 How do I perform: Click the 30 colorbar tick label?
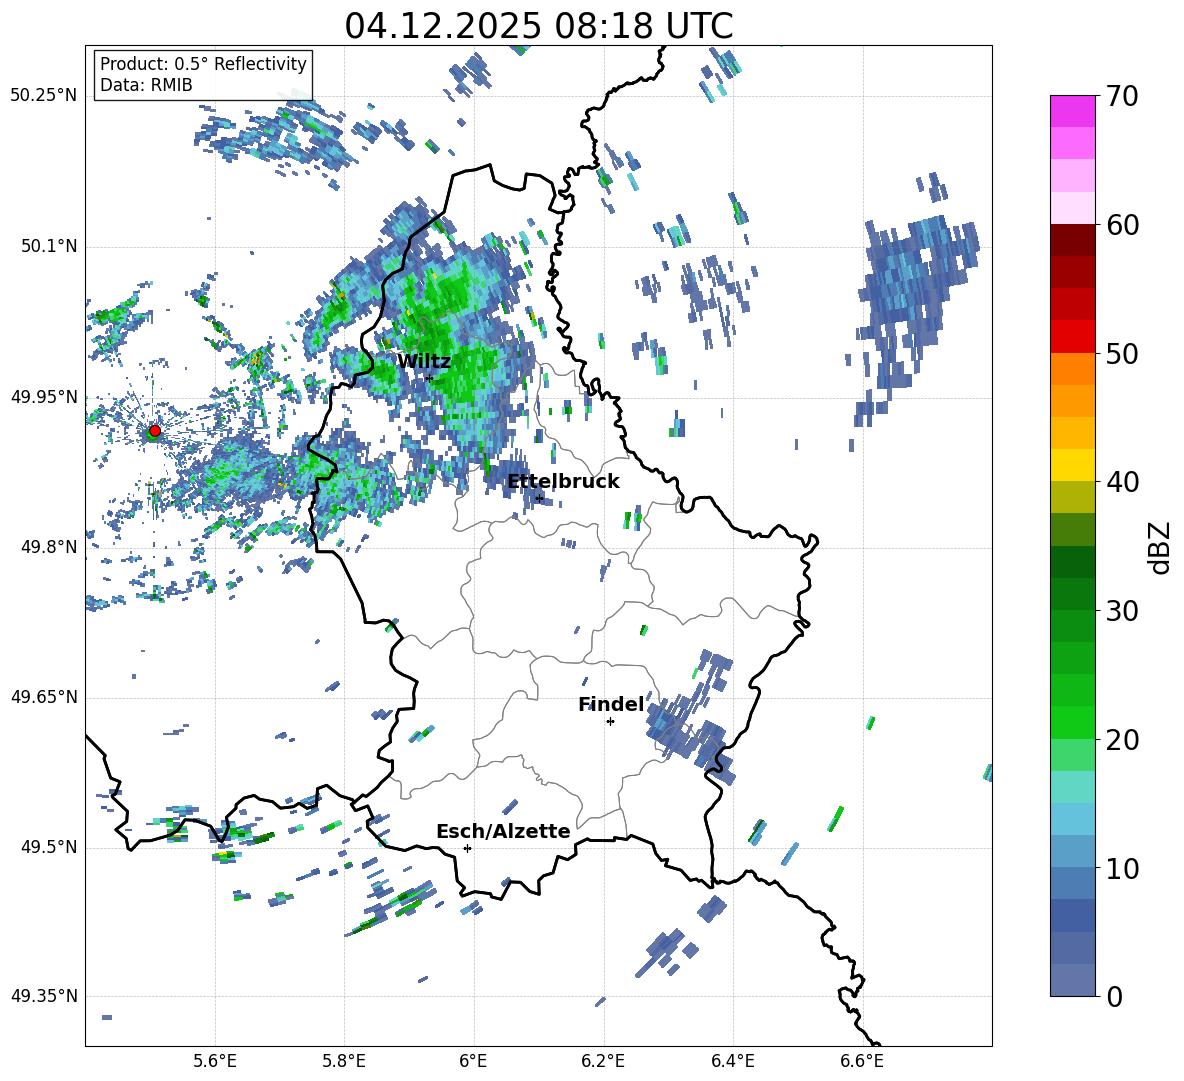(1122, 611)
